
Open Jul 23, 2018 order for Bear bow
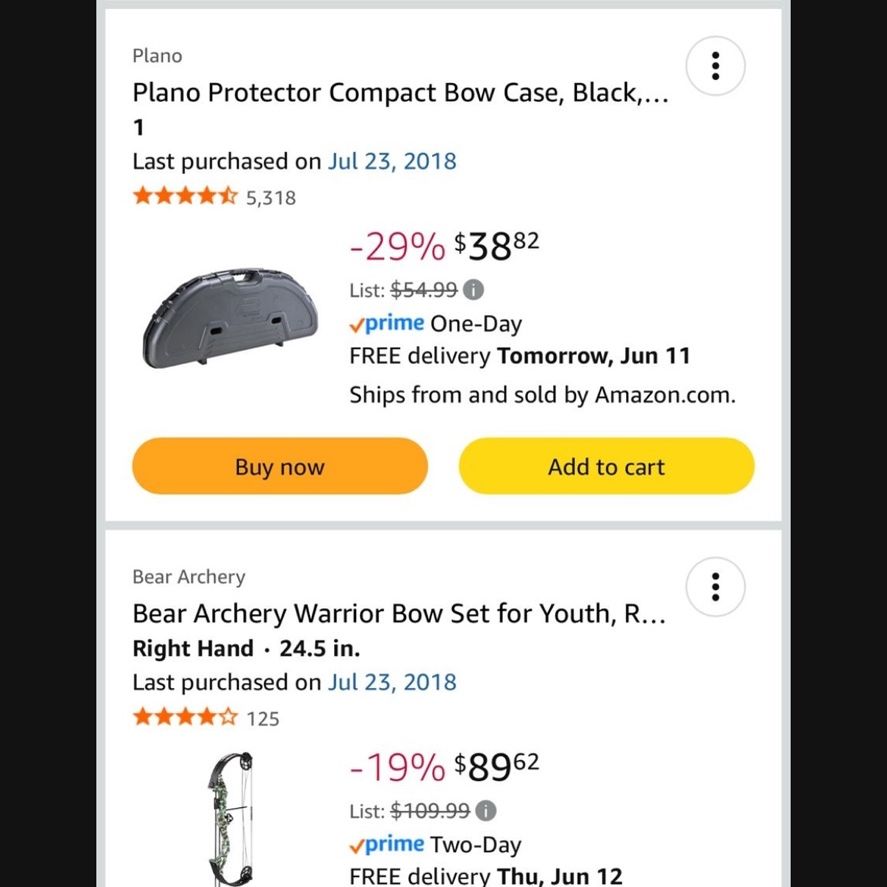coord(392,683)
